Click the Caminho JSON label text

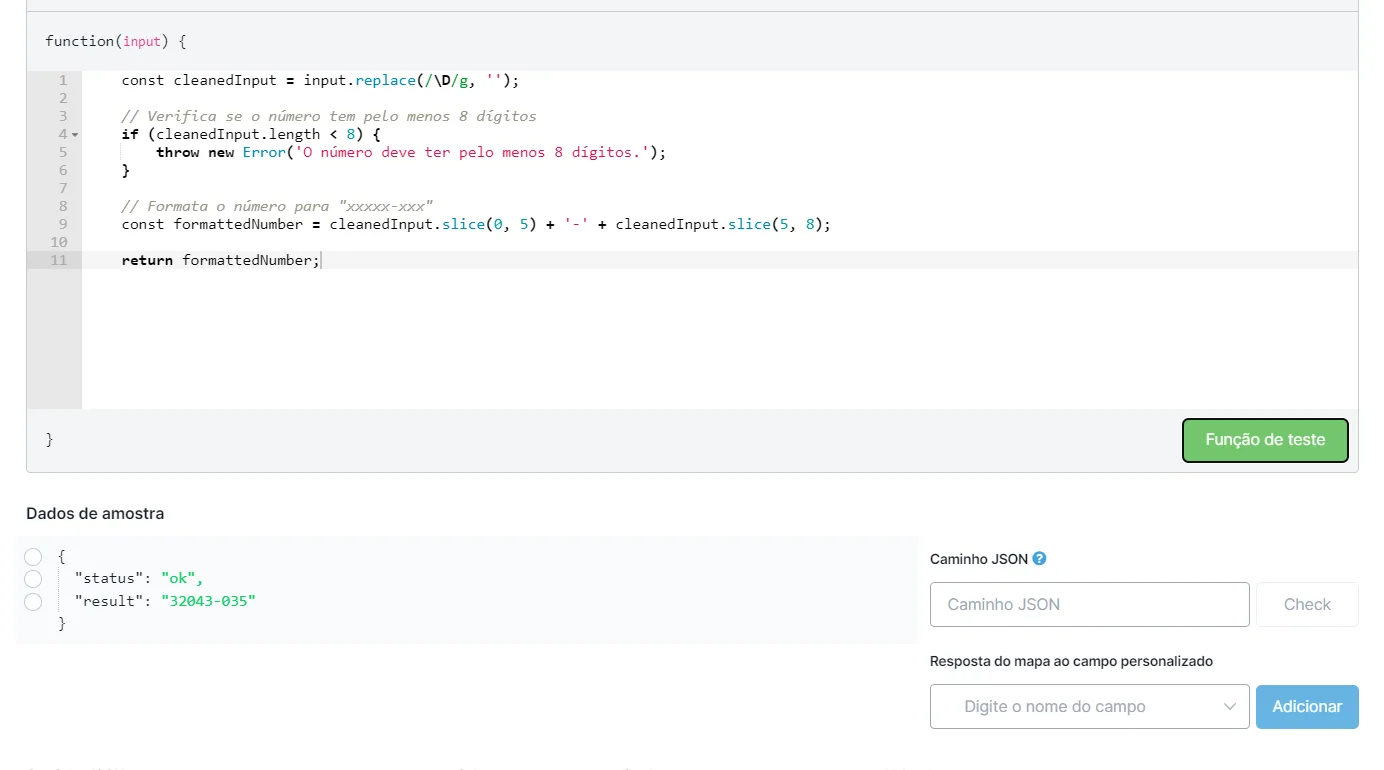[x=979, y=559]
